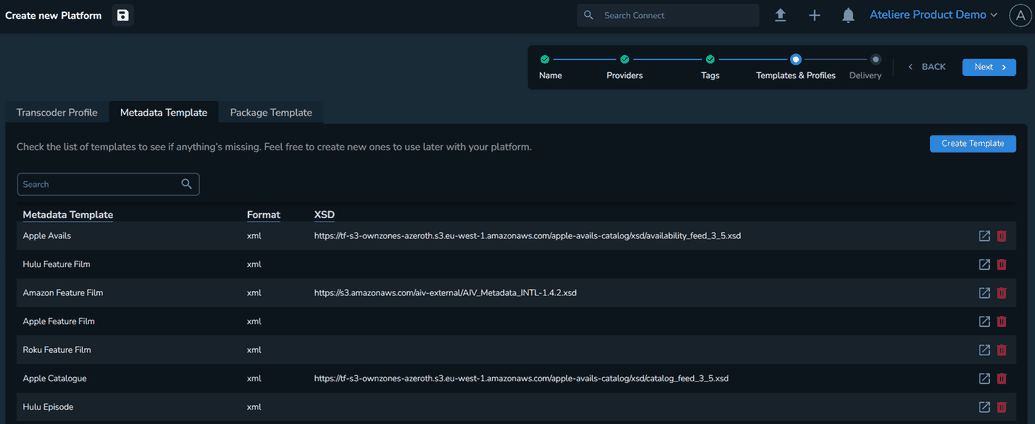
Task: Open the Hulu Feature Film template
Action: click(984, 264)
